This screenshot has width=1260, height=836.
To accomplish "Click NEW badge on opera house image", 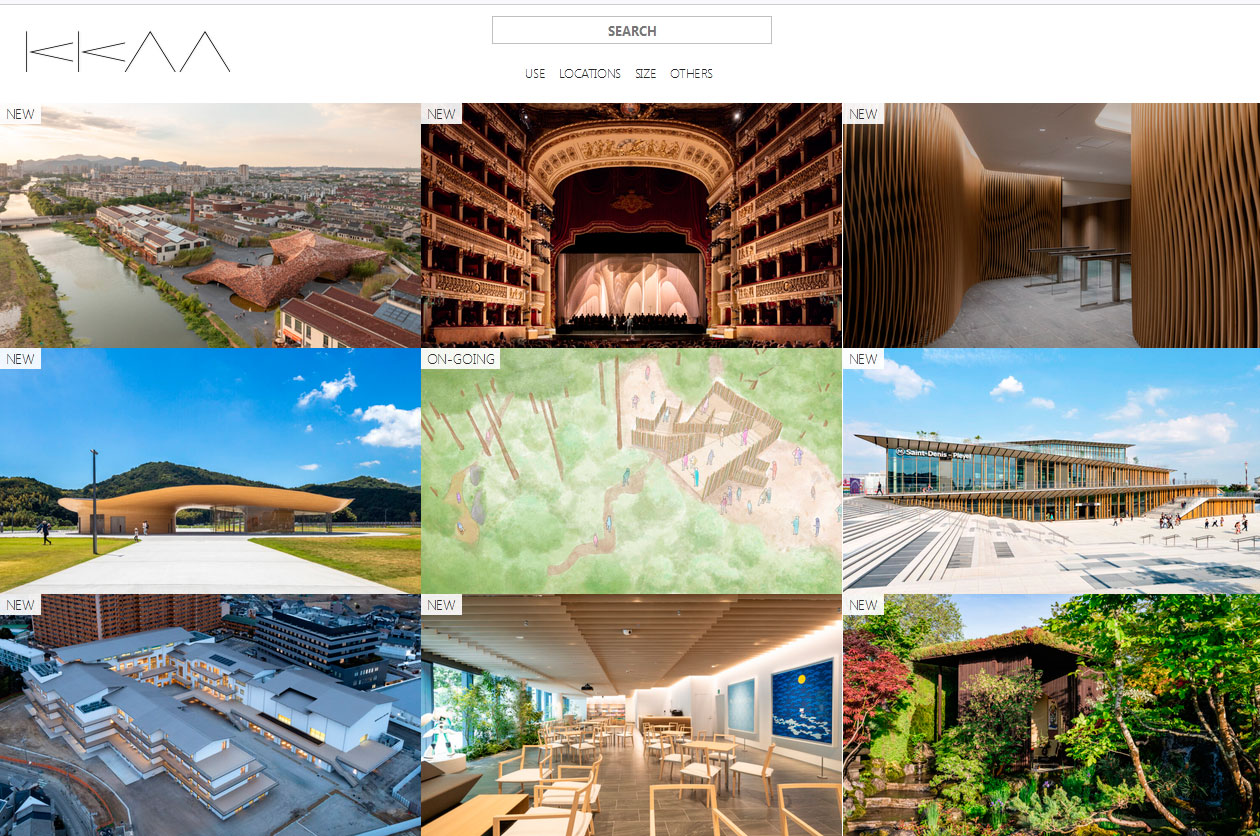I will 441,114.
